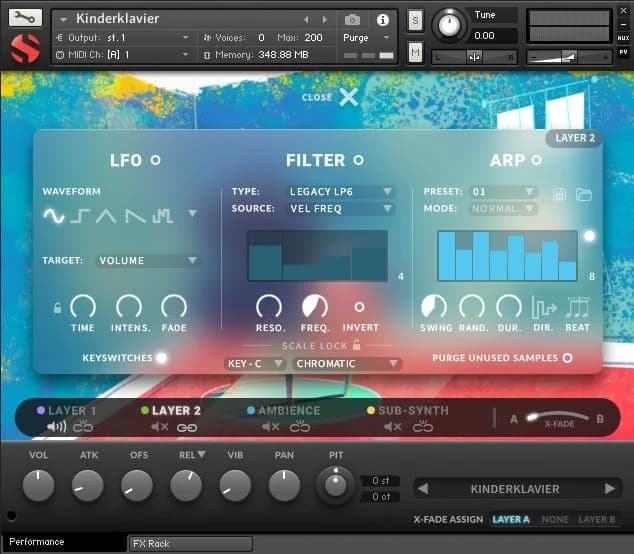Open the camera snapshot icon
Screen dimensions: 634x554
pos(352,19)
